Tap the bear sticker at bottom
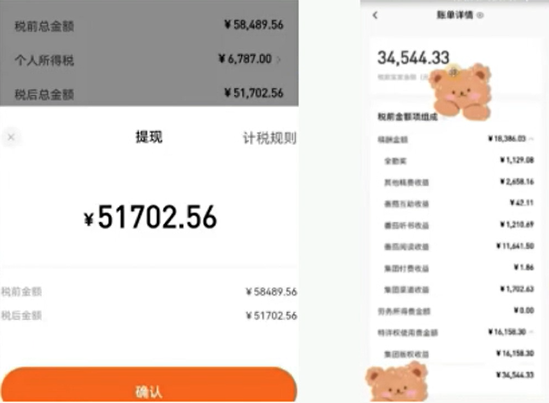 coord(397,382)
